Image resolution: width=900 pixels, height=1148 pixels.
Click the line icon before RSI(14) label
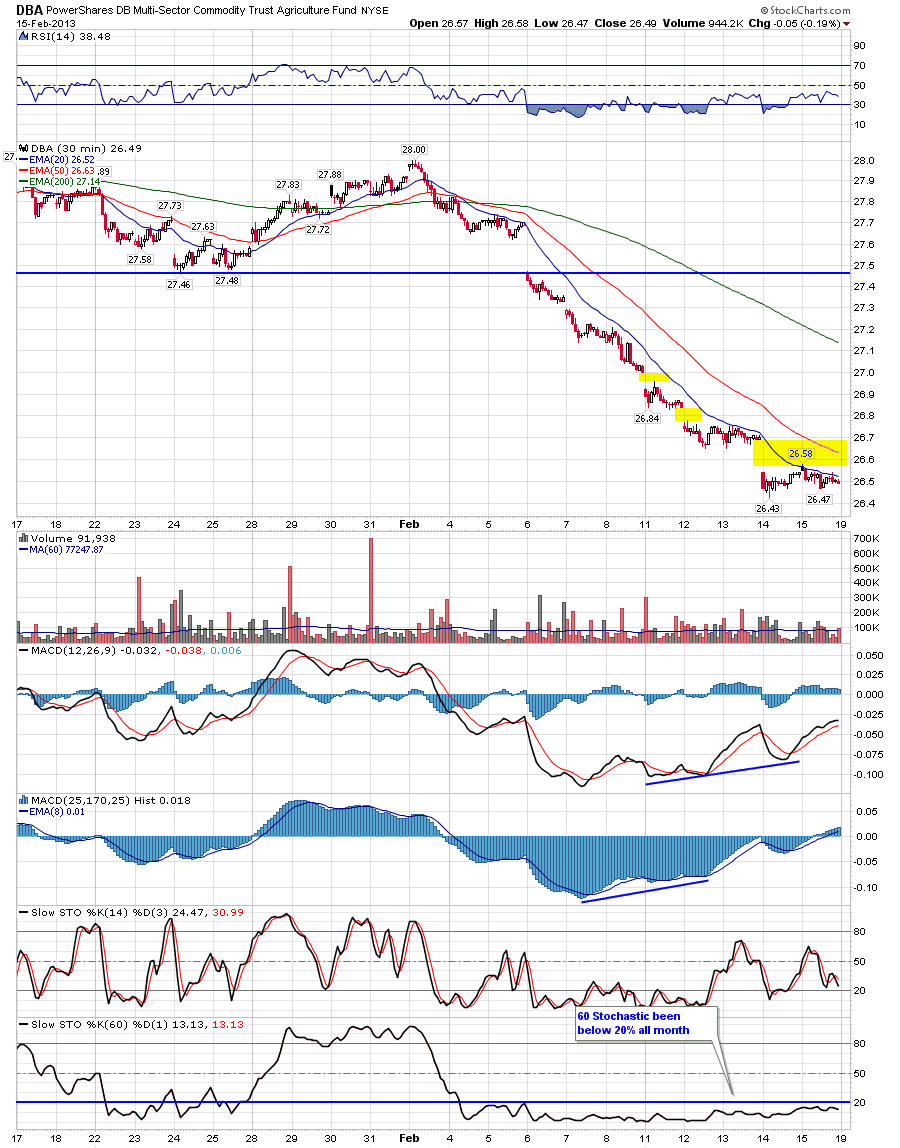(23, 36)
